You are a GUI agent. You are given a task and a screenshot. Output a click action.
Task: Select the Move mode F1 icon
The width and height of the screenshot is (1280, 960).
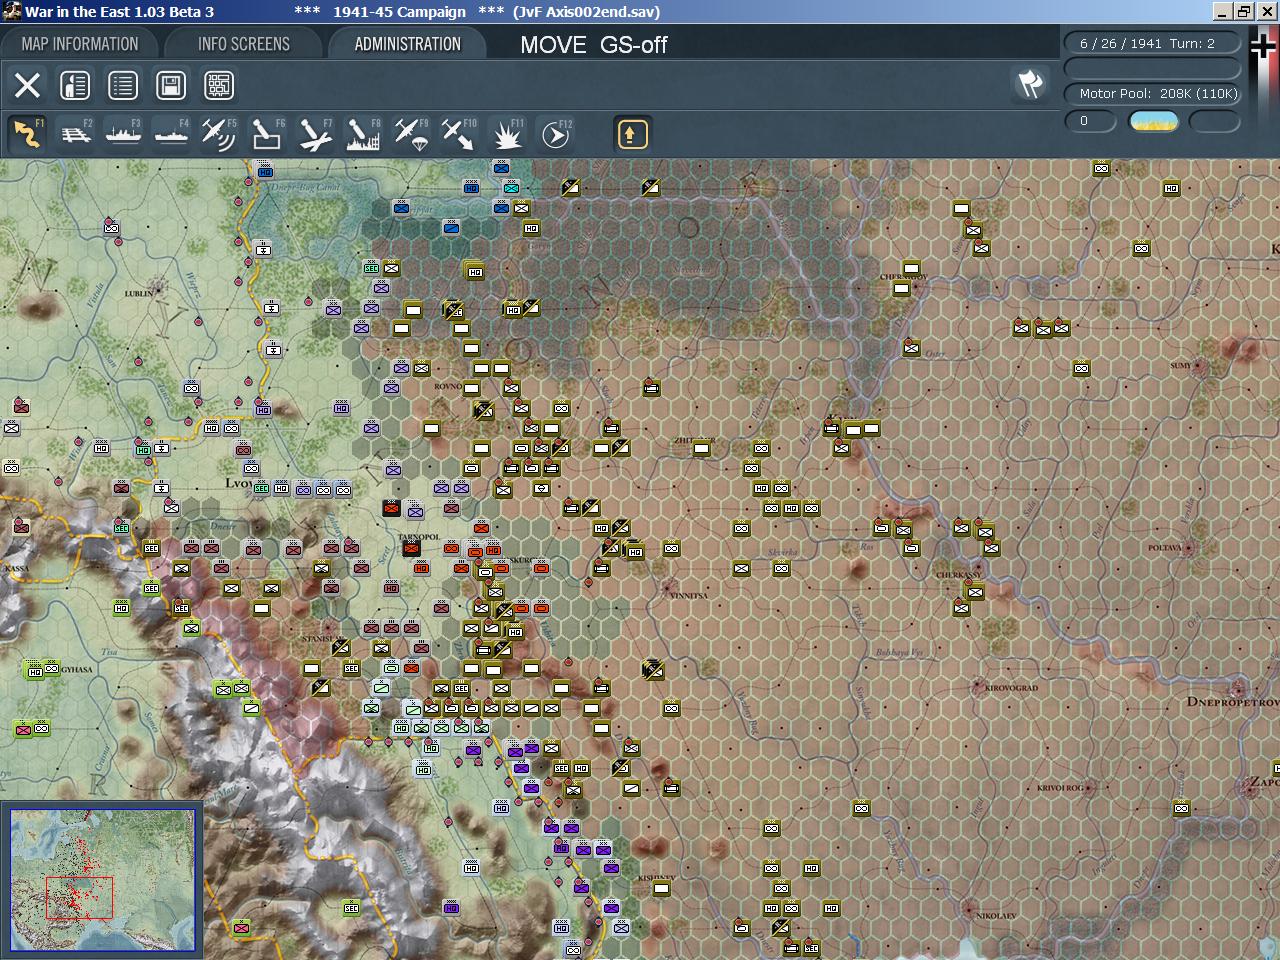pos(28,134)
